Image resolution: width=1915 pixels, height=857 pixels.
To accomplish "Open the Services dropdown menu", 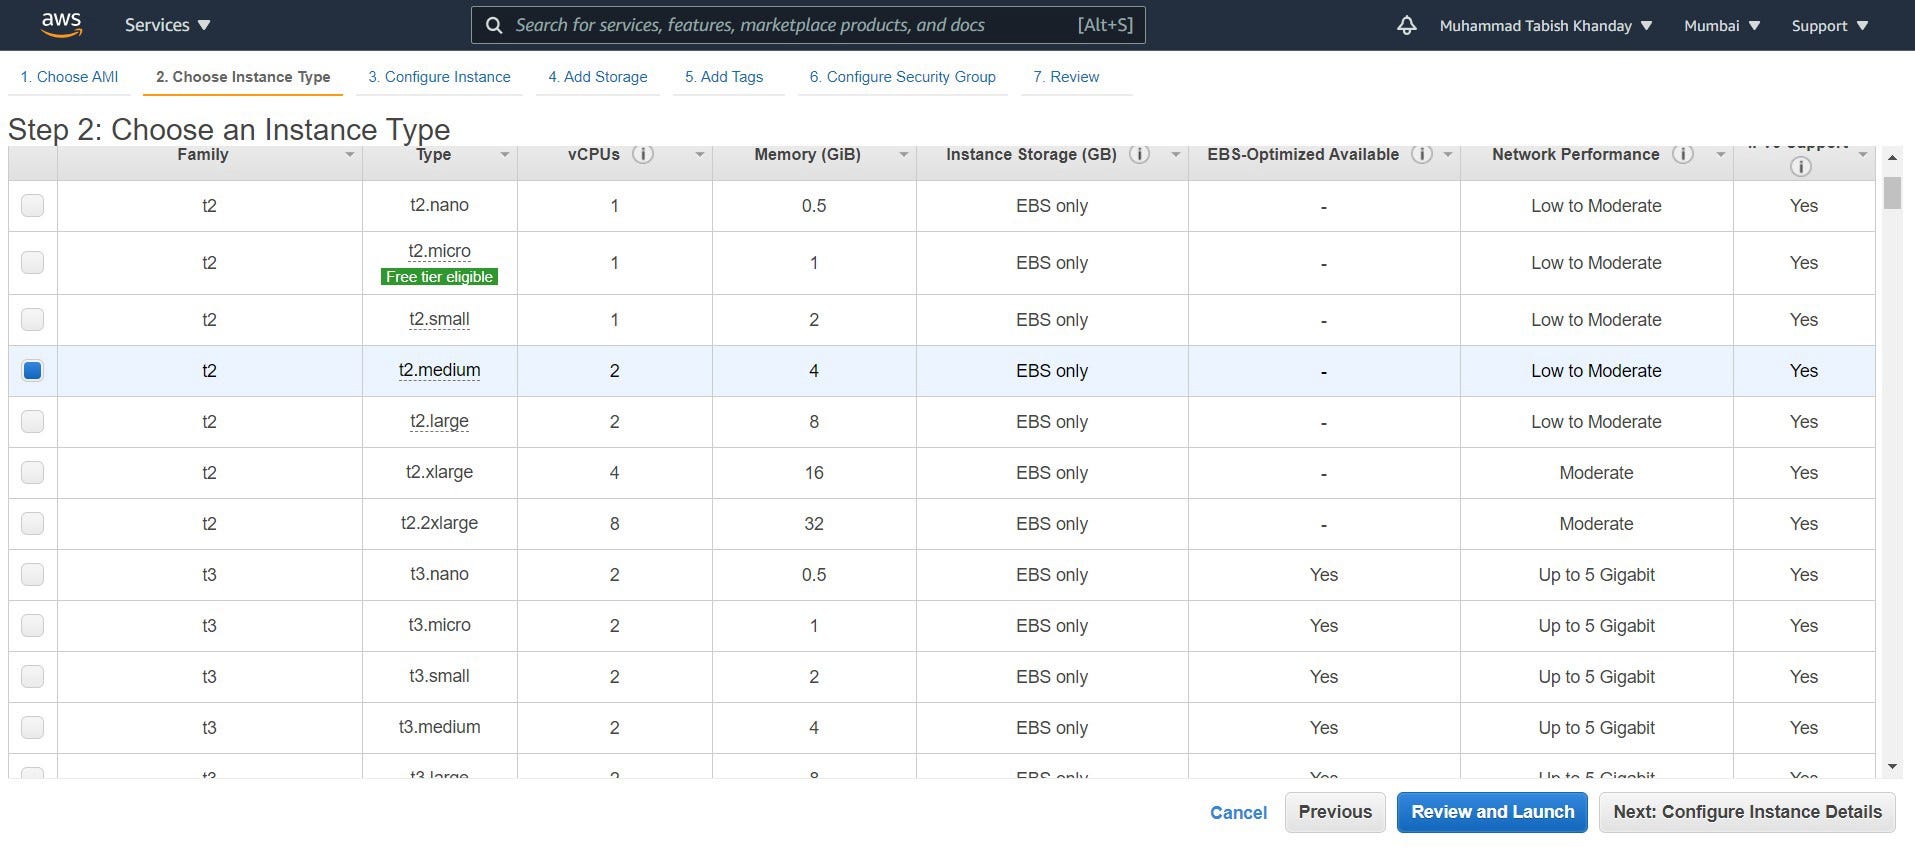I will [x=167, y=25].
